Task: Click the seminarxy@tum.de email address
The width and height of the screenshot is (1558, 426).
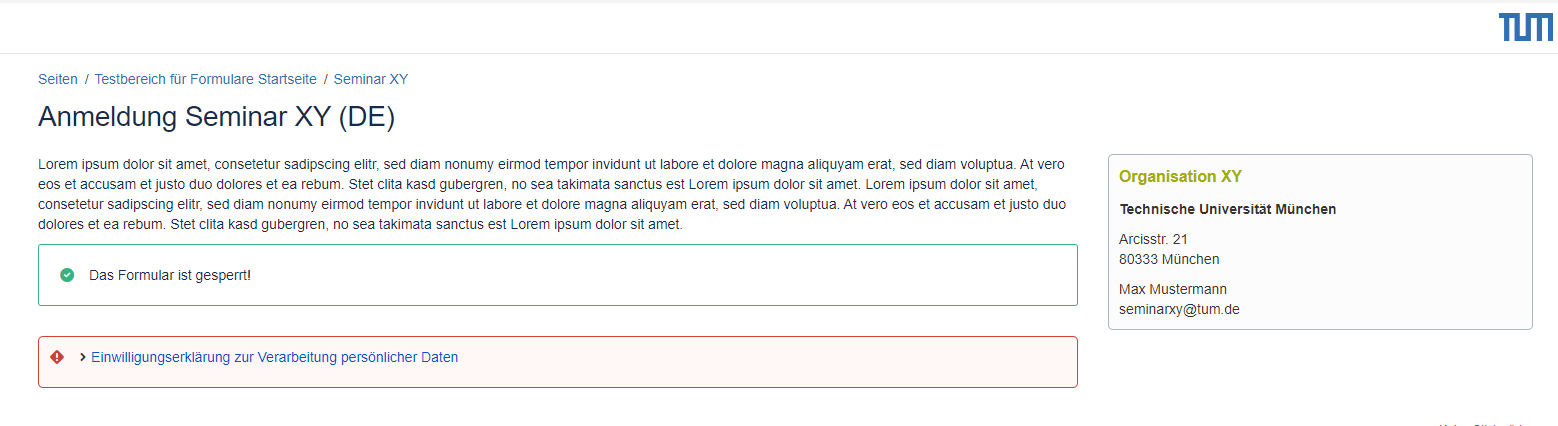Action: [1179, 309]
